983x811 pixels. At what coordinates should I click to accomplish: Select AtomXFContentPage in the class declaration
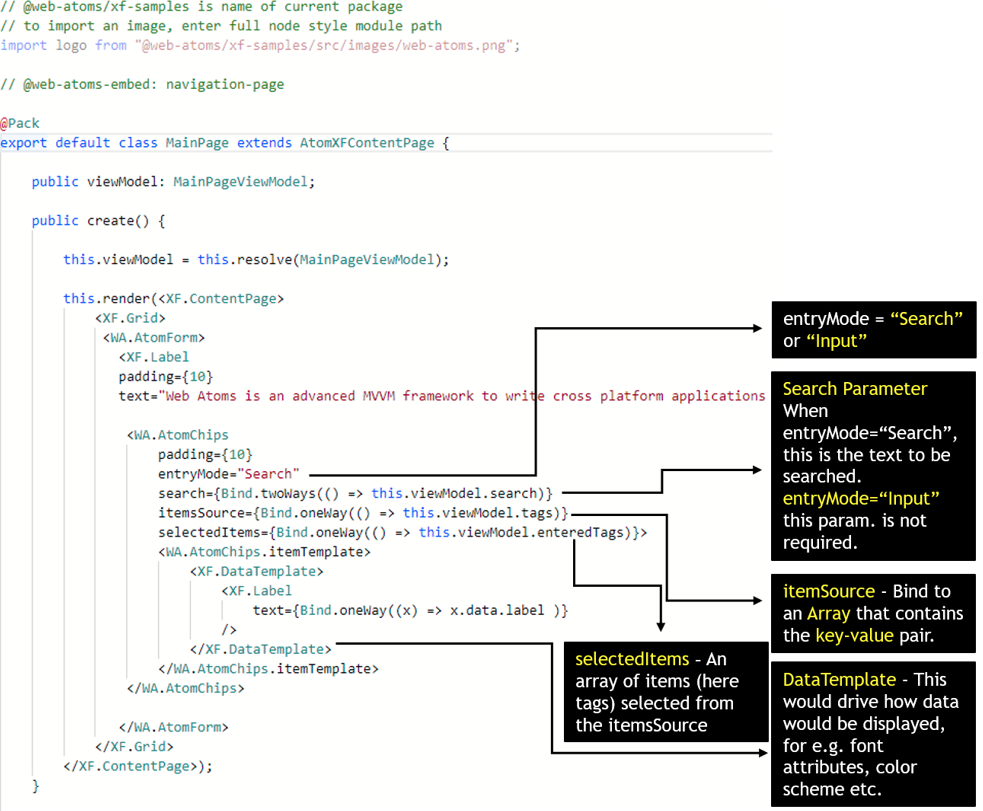coord(367,143)
